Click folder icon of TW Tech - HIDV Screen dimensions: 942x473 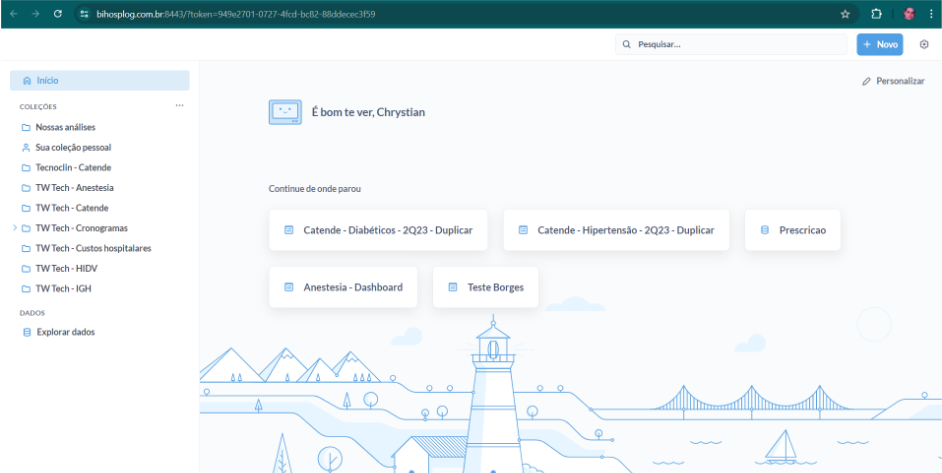pyautogui.click(x=26, y=269)
